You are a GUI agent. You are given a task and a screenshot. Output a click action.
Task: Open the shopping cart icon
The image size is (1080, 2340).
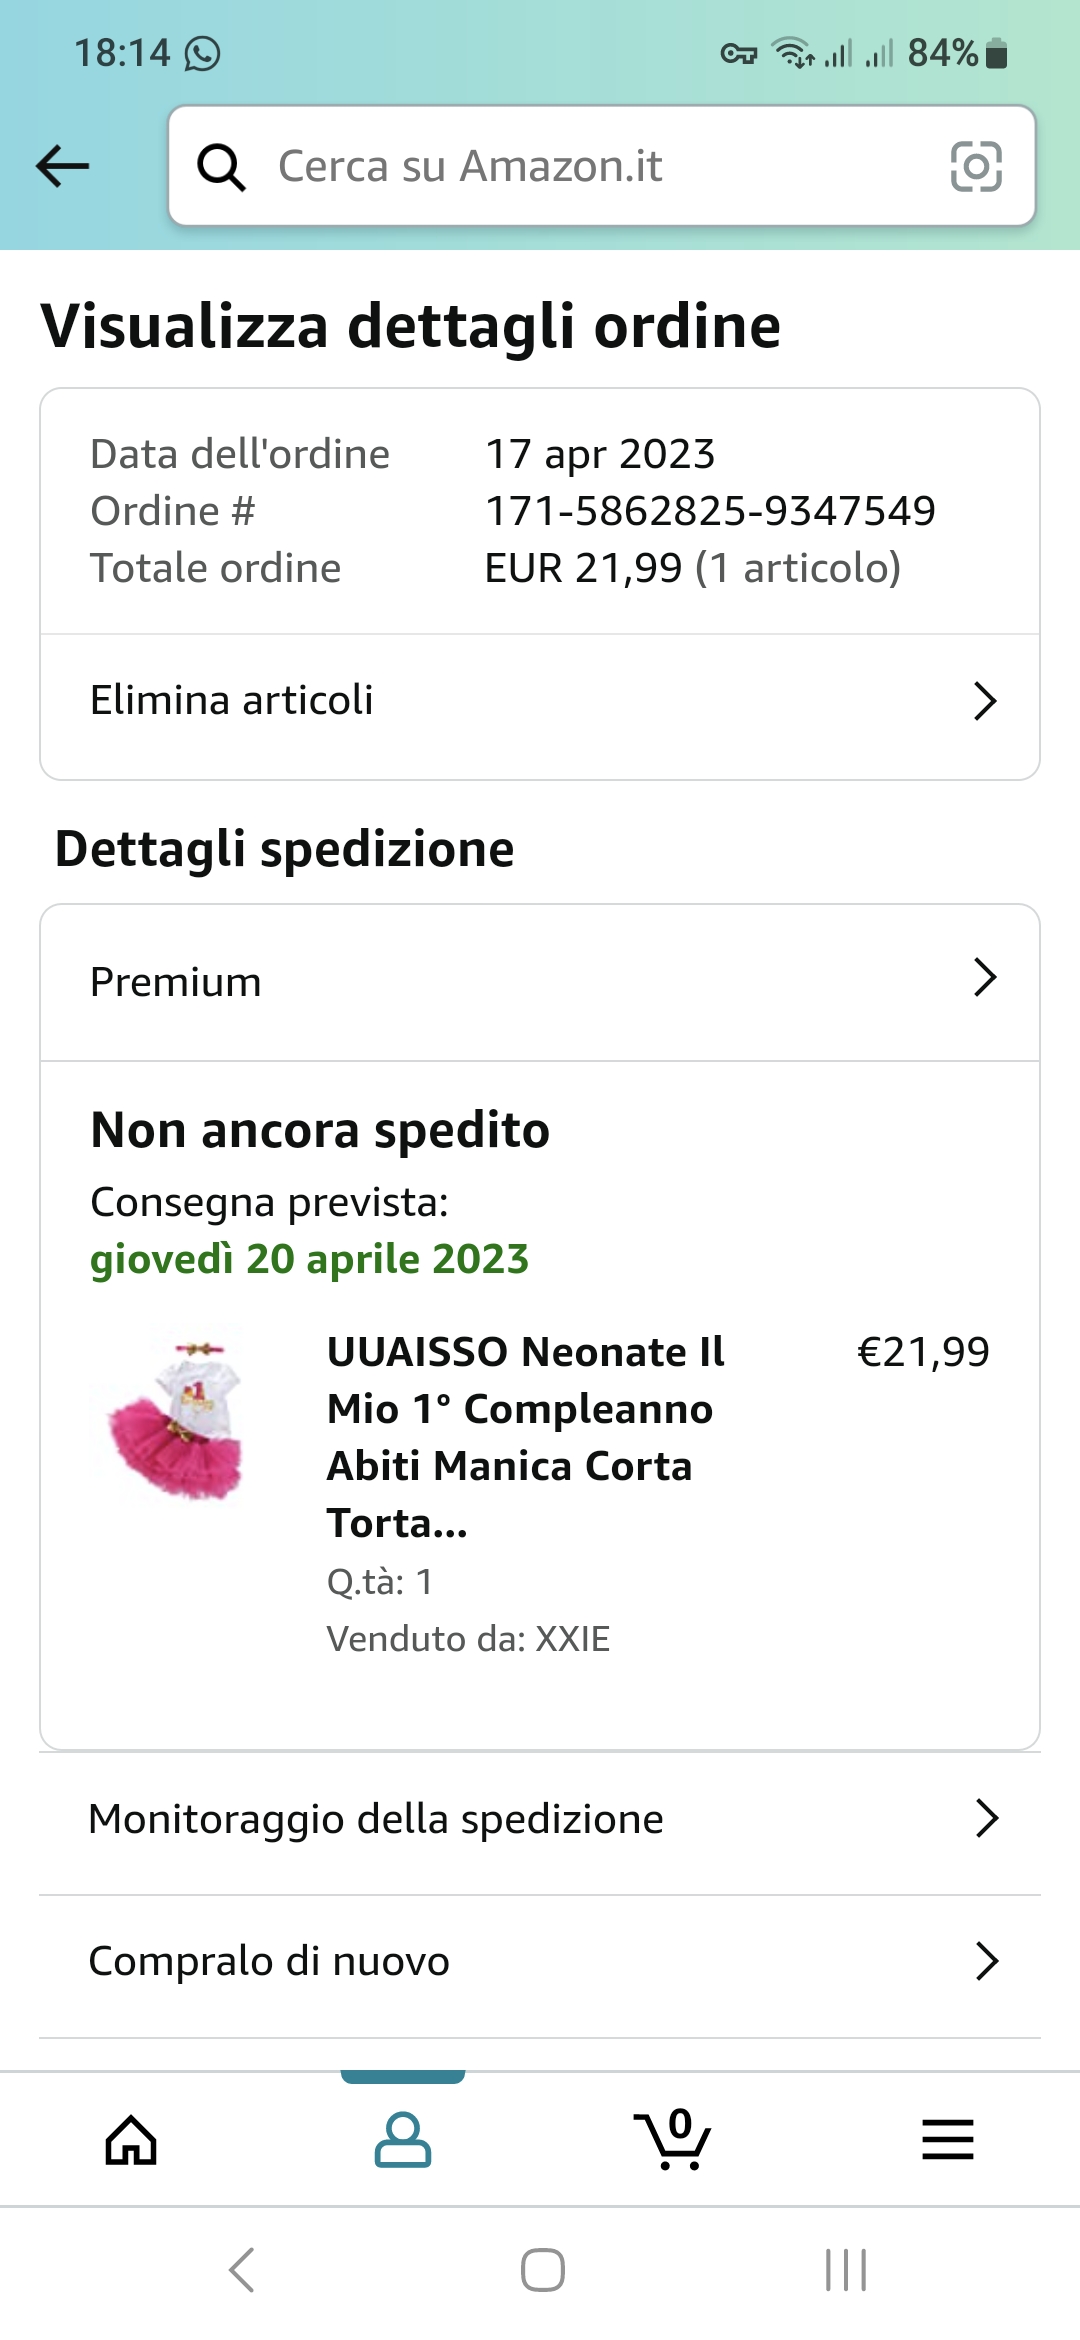point(673,2140)
